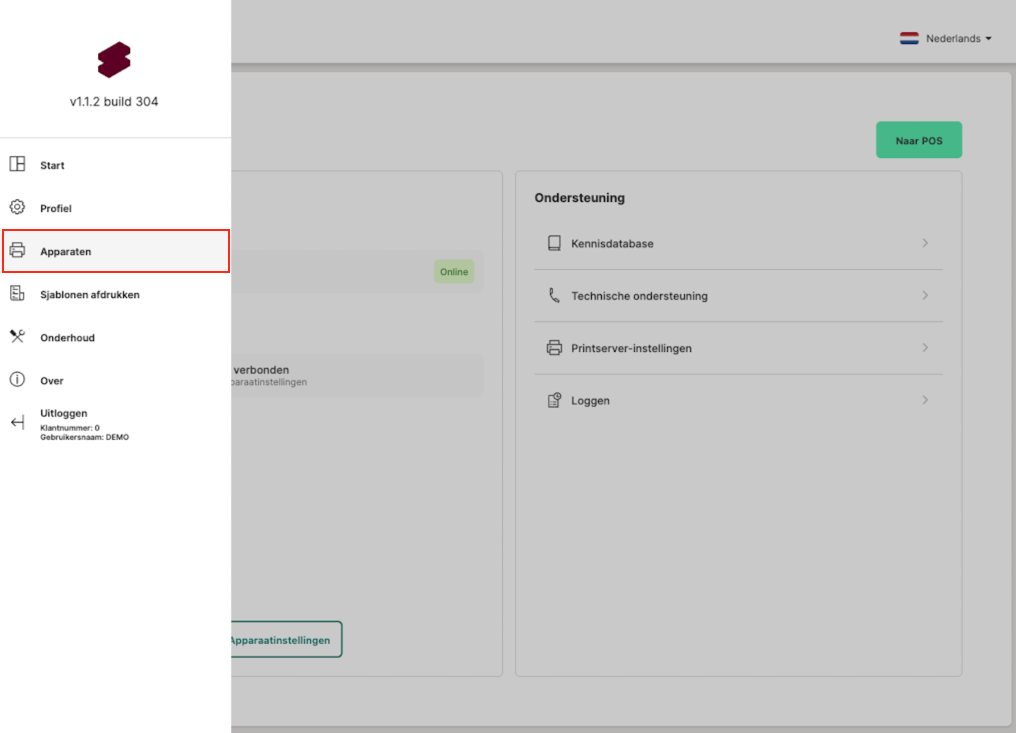Click the dark red app logo
Image resolution: width=1016 pixels, height=733 pixels.
pos(114,60)
